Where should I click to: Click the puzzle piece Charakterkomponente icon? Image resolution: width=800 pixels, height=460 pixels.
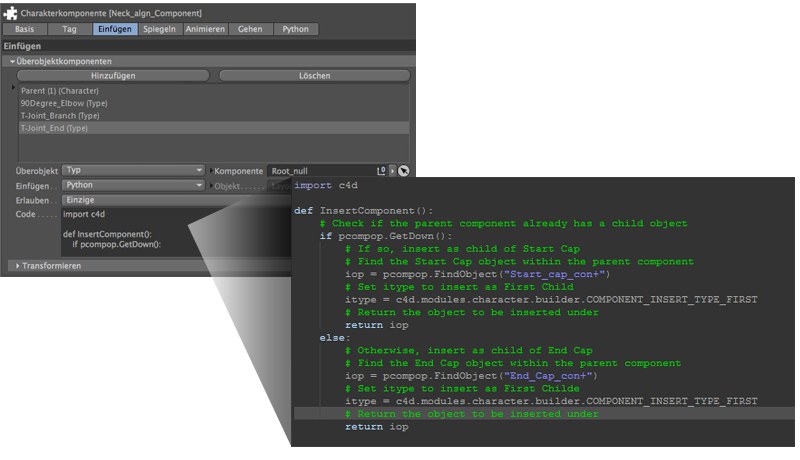click(x=10, y=13)
